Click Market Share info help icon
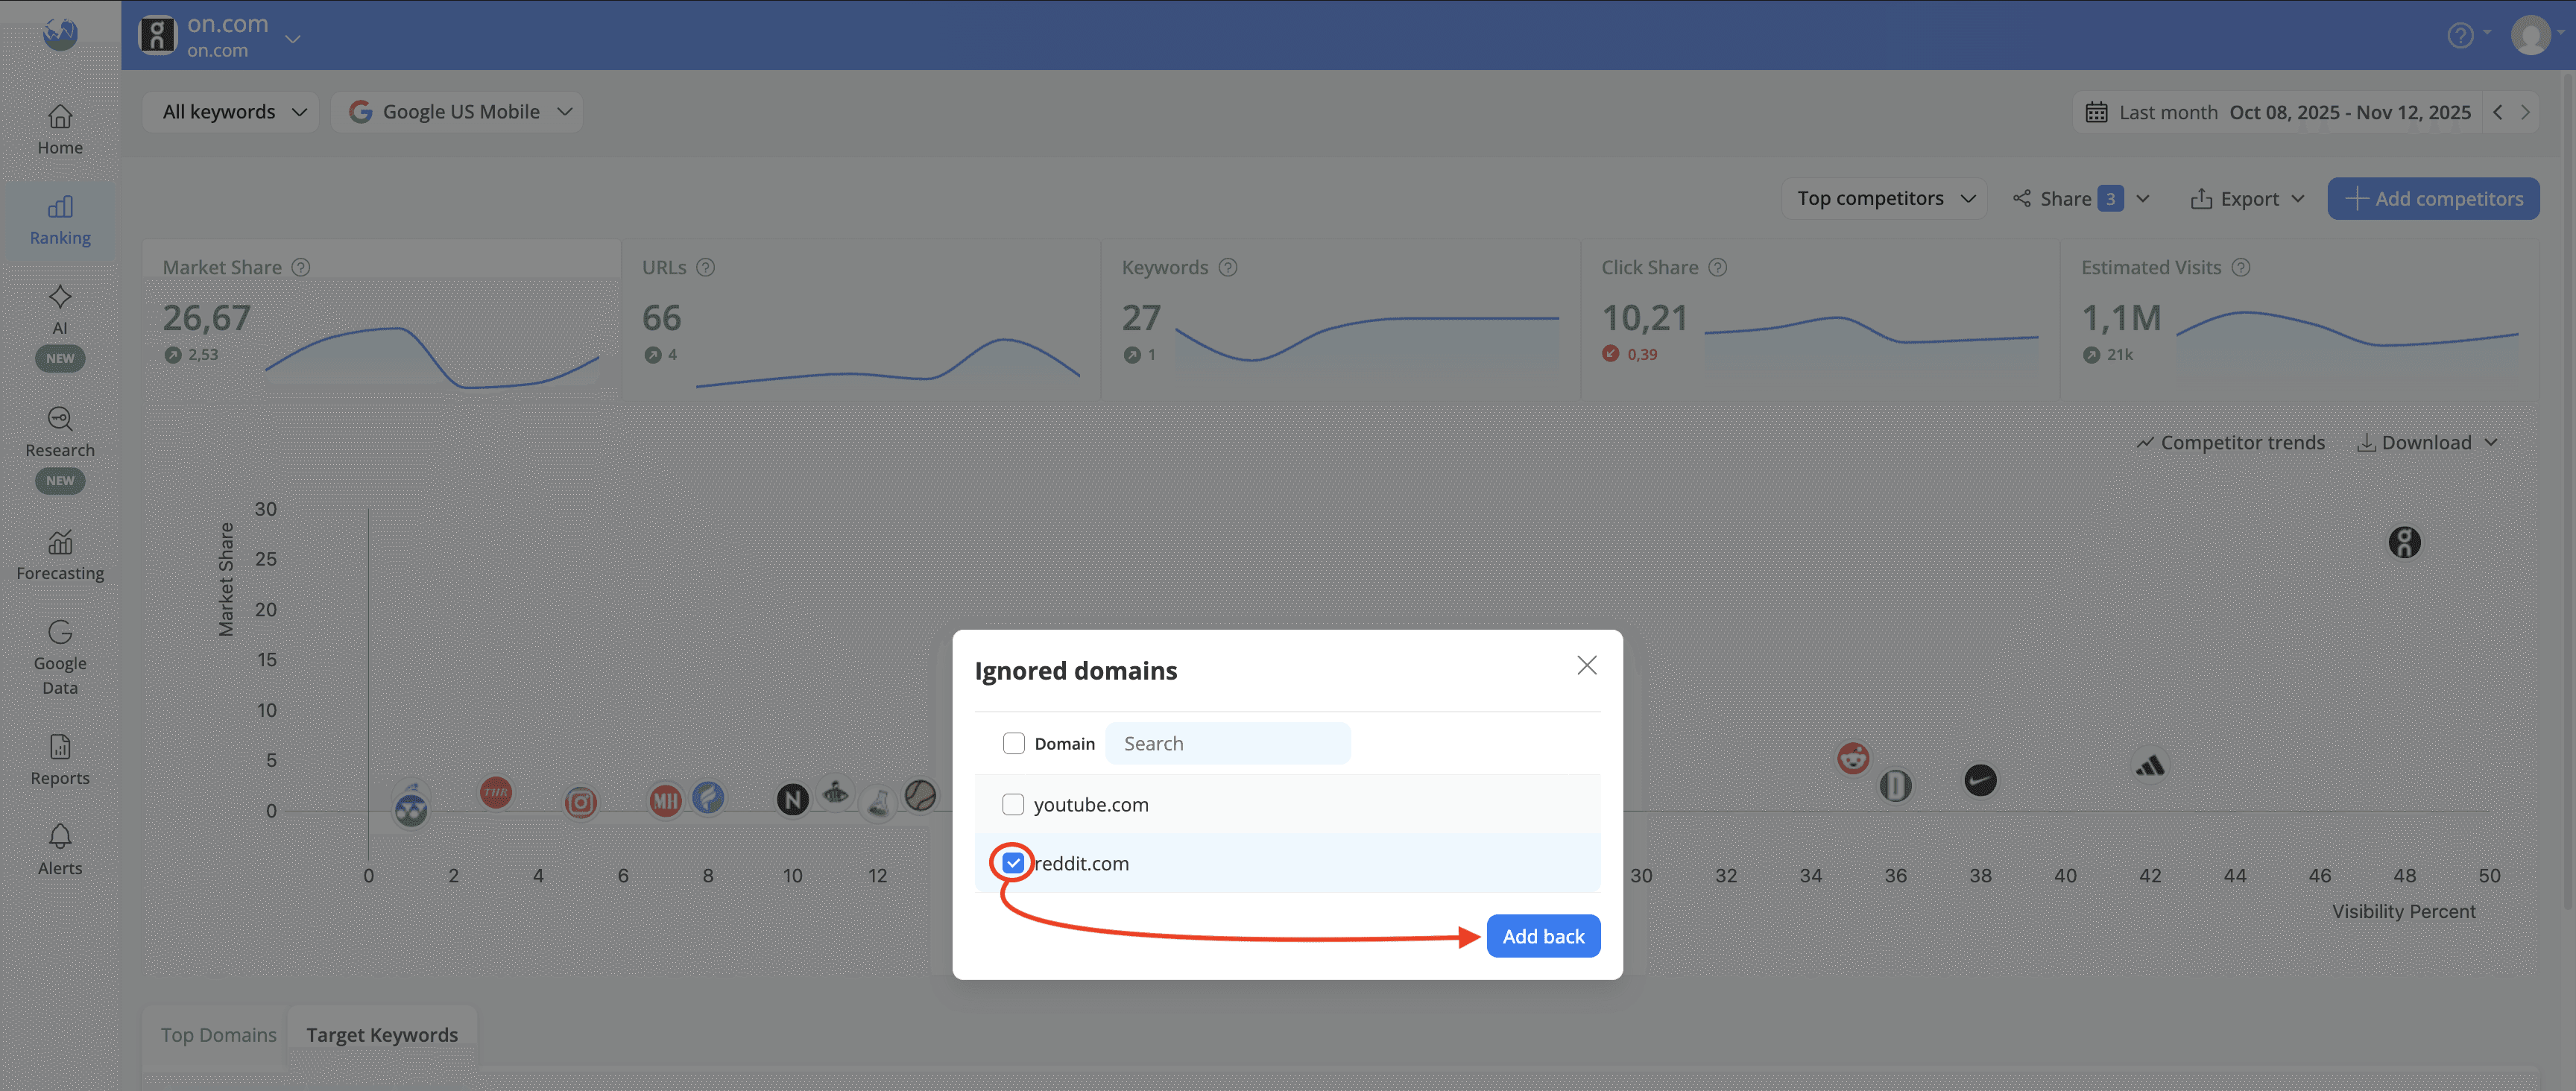2576x1091 pixels. [301, 267]
